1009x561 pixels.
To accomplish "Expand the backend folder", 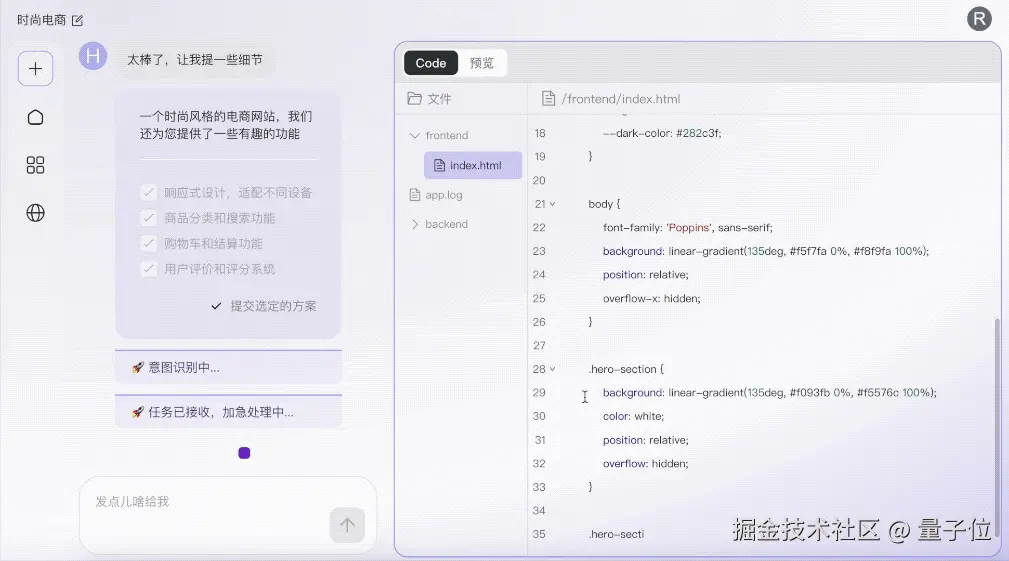I will coord(415,224).
